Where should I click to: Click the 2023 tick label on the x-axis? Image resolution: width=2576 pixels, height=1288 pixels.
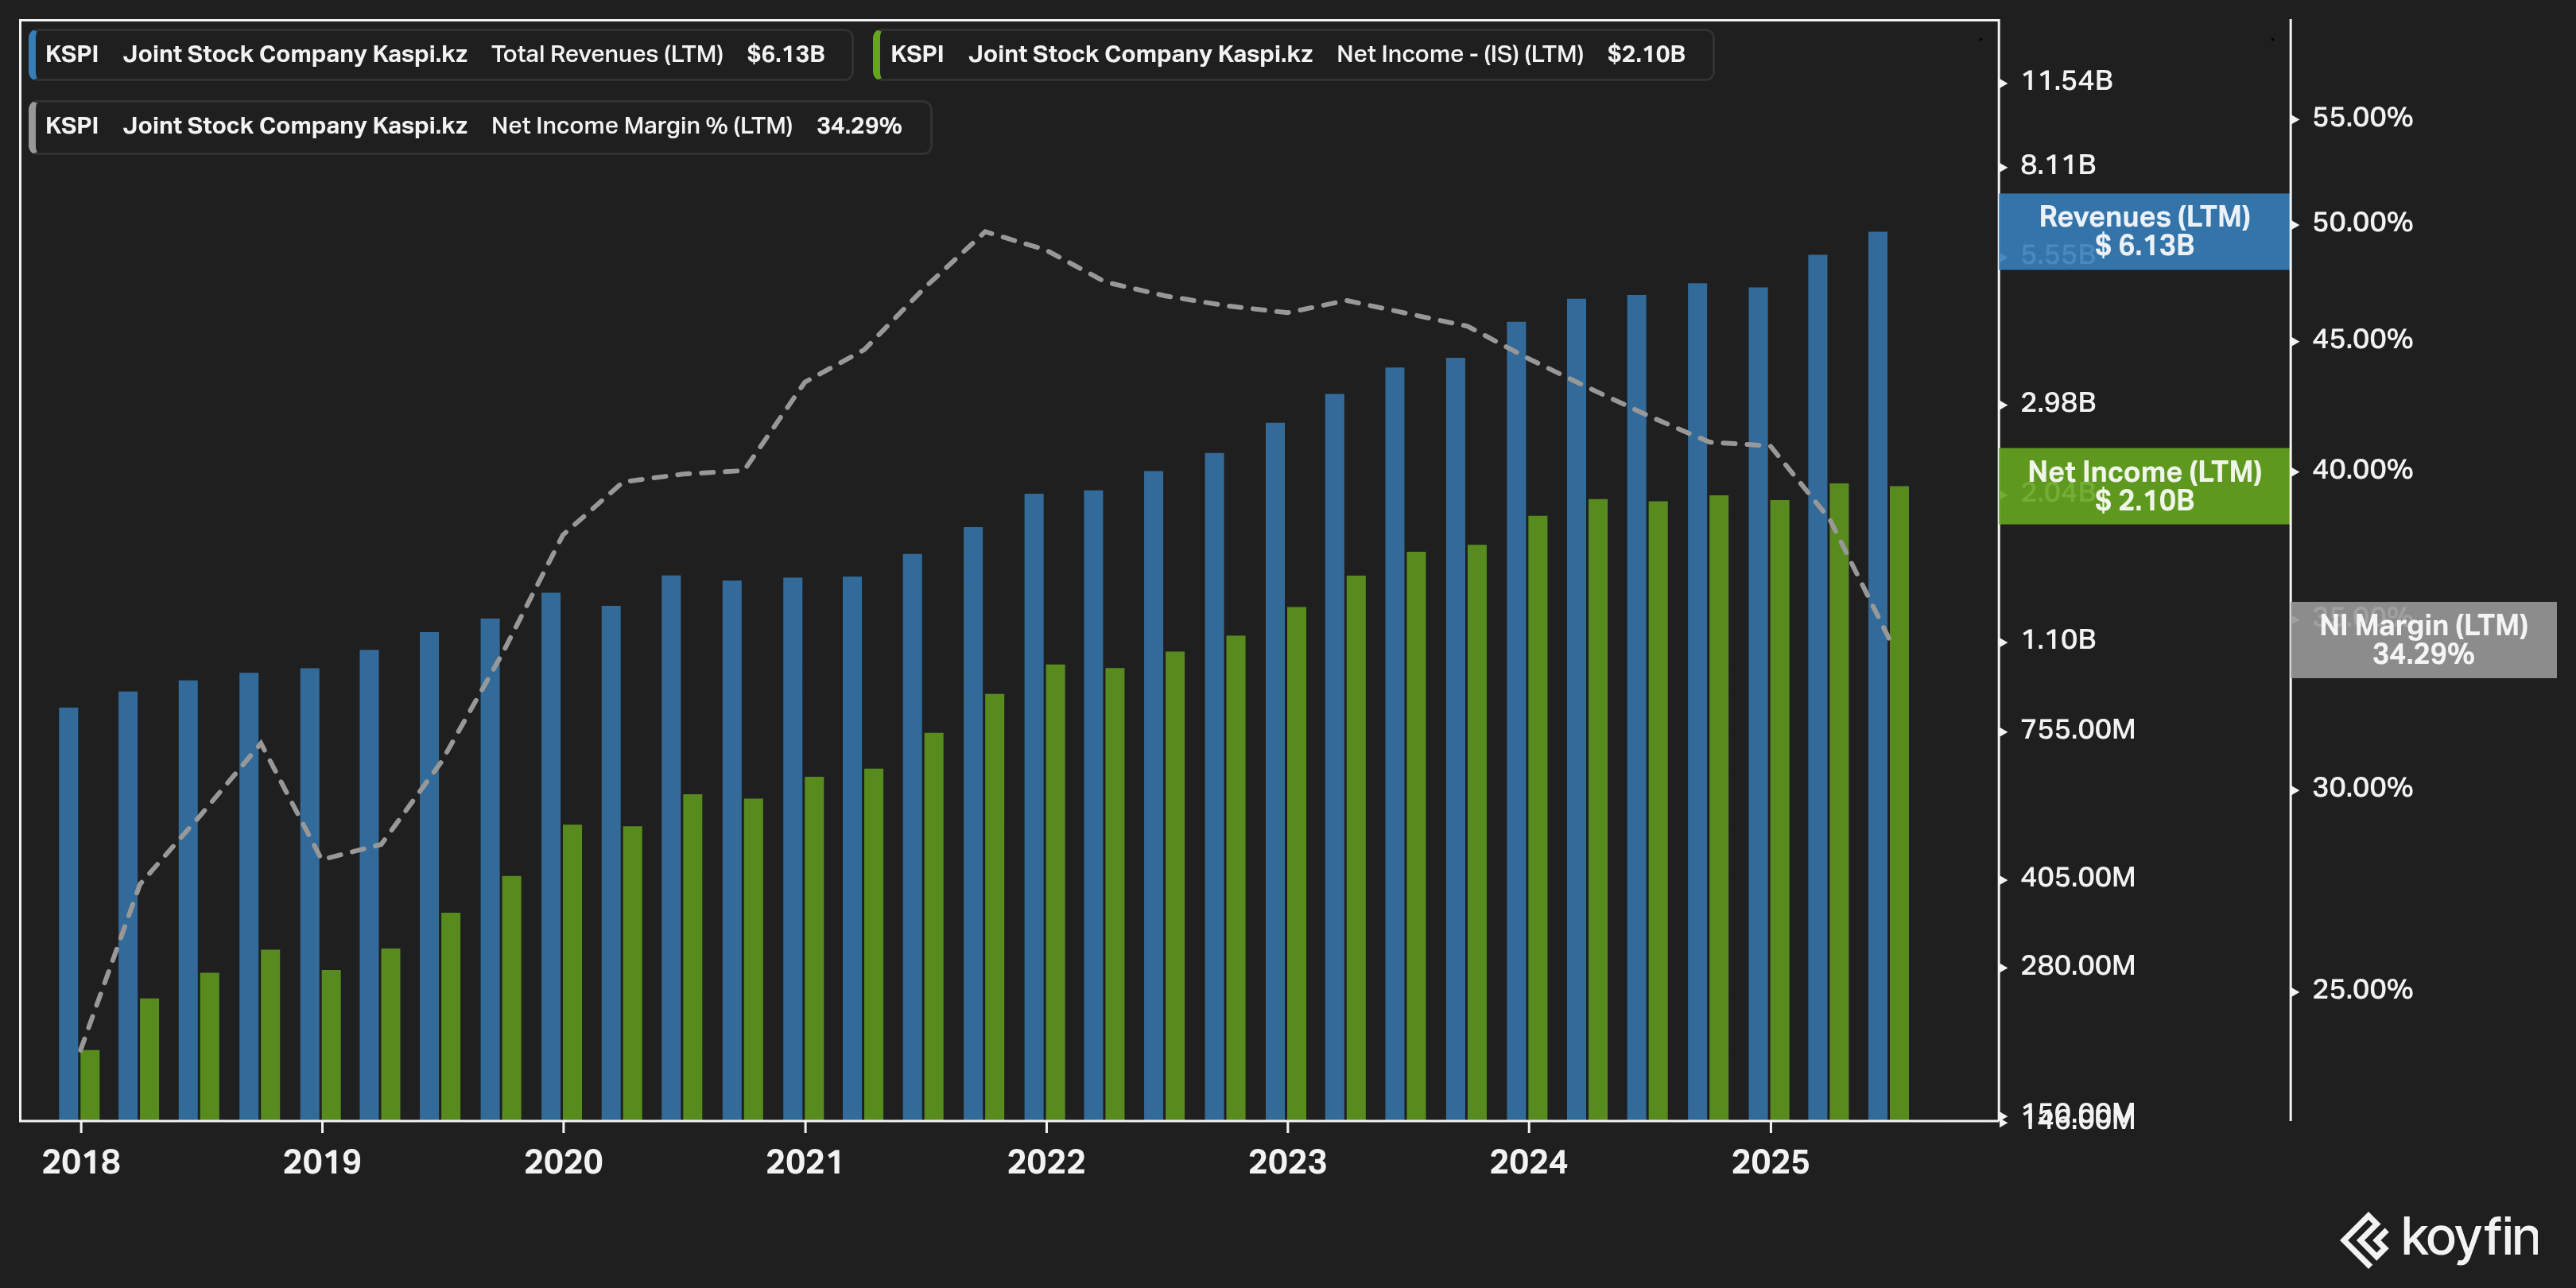[1287, 1162]
